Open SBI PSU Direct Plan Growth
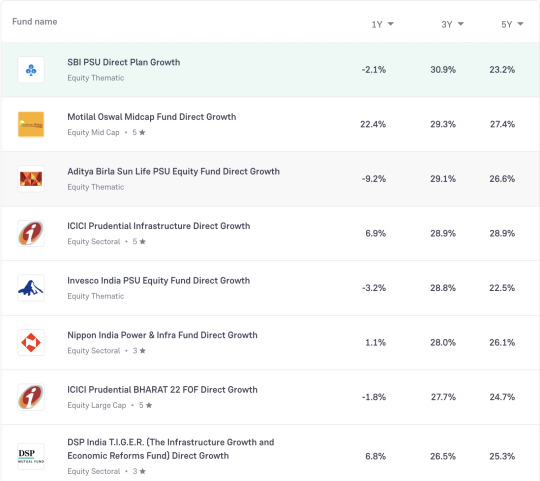The width and height of the screenshot is (540, 481). [x=124, y=62]
